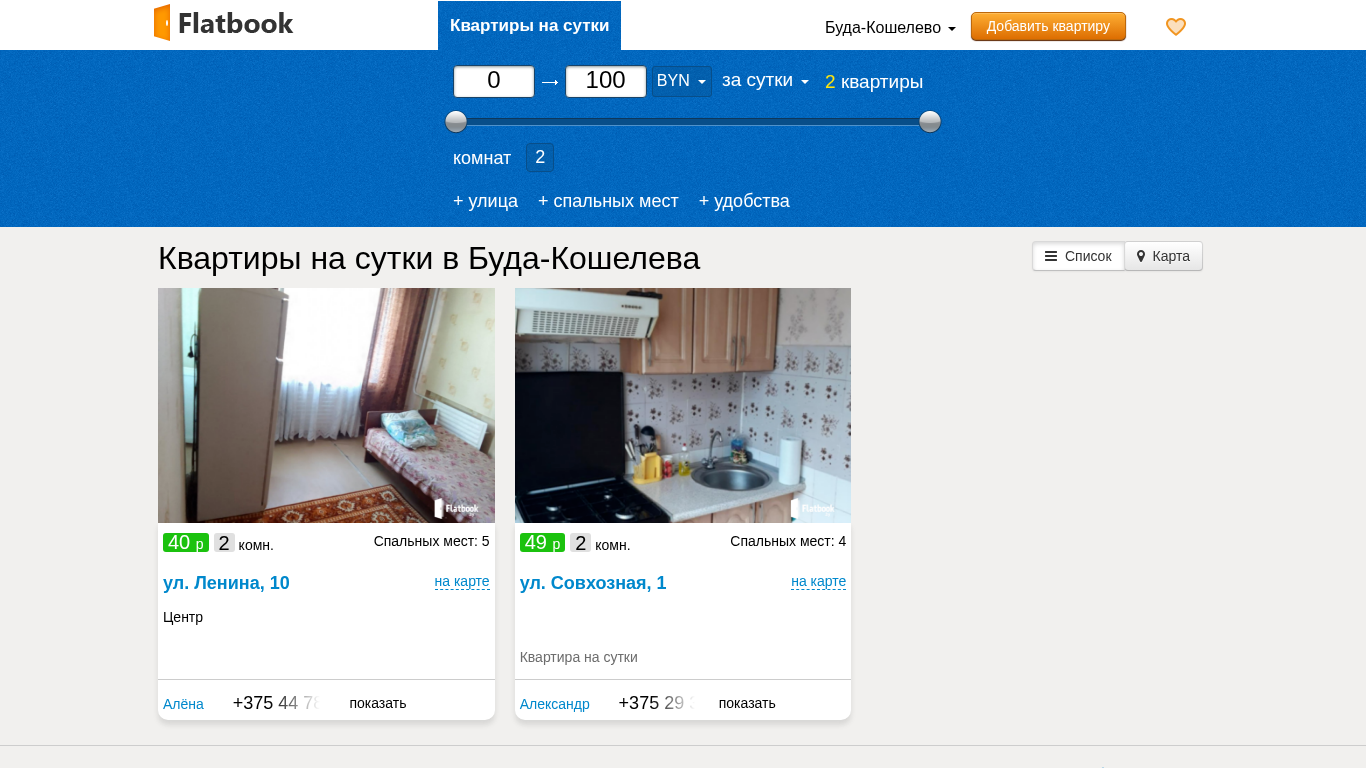Click the 40 р price badge
This screenshot has height=768, width=1366.
(x=186, y=543)
